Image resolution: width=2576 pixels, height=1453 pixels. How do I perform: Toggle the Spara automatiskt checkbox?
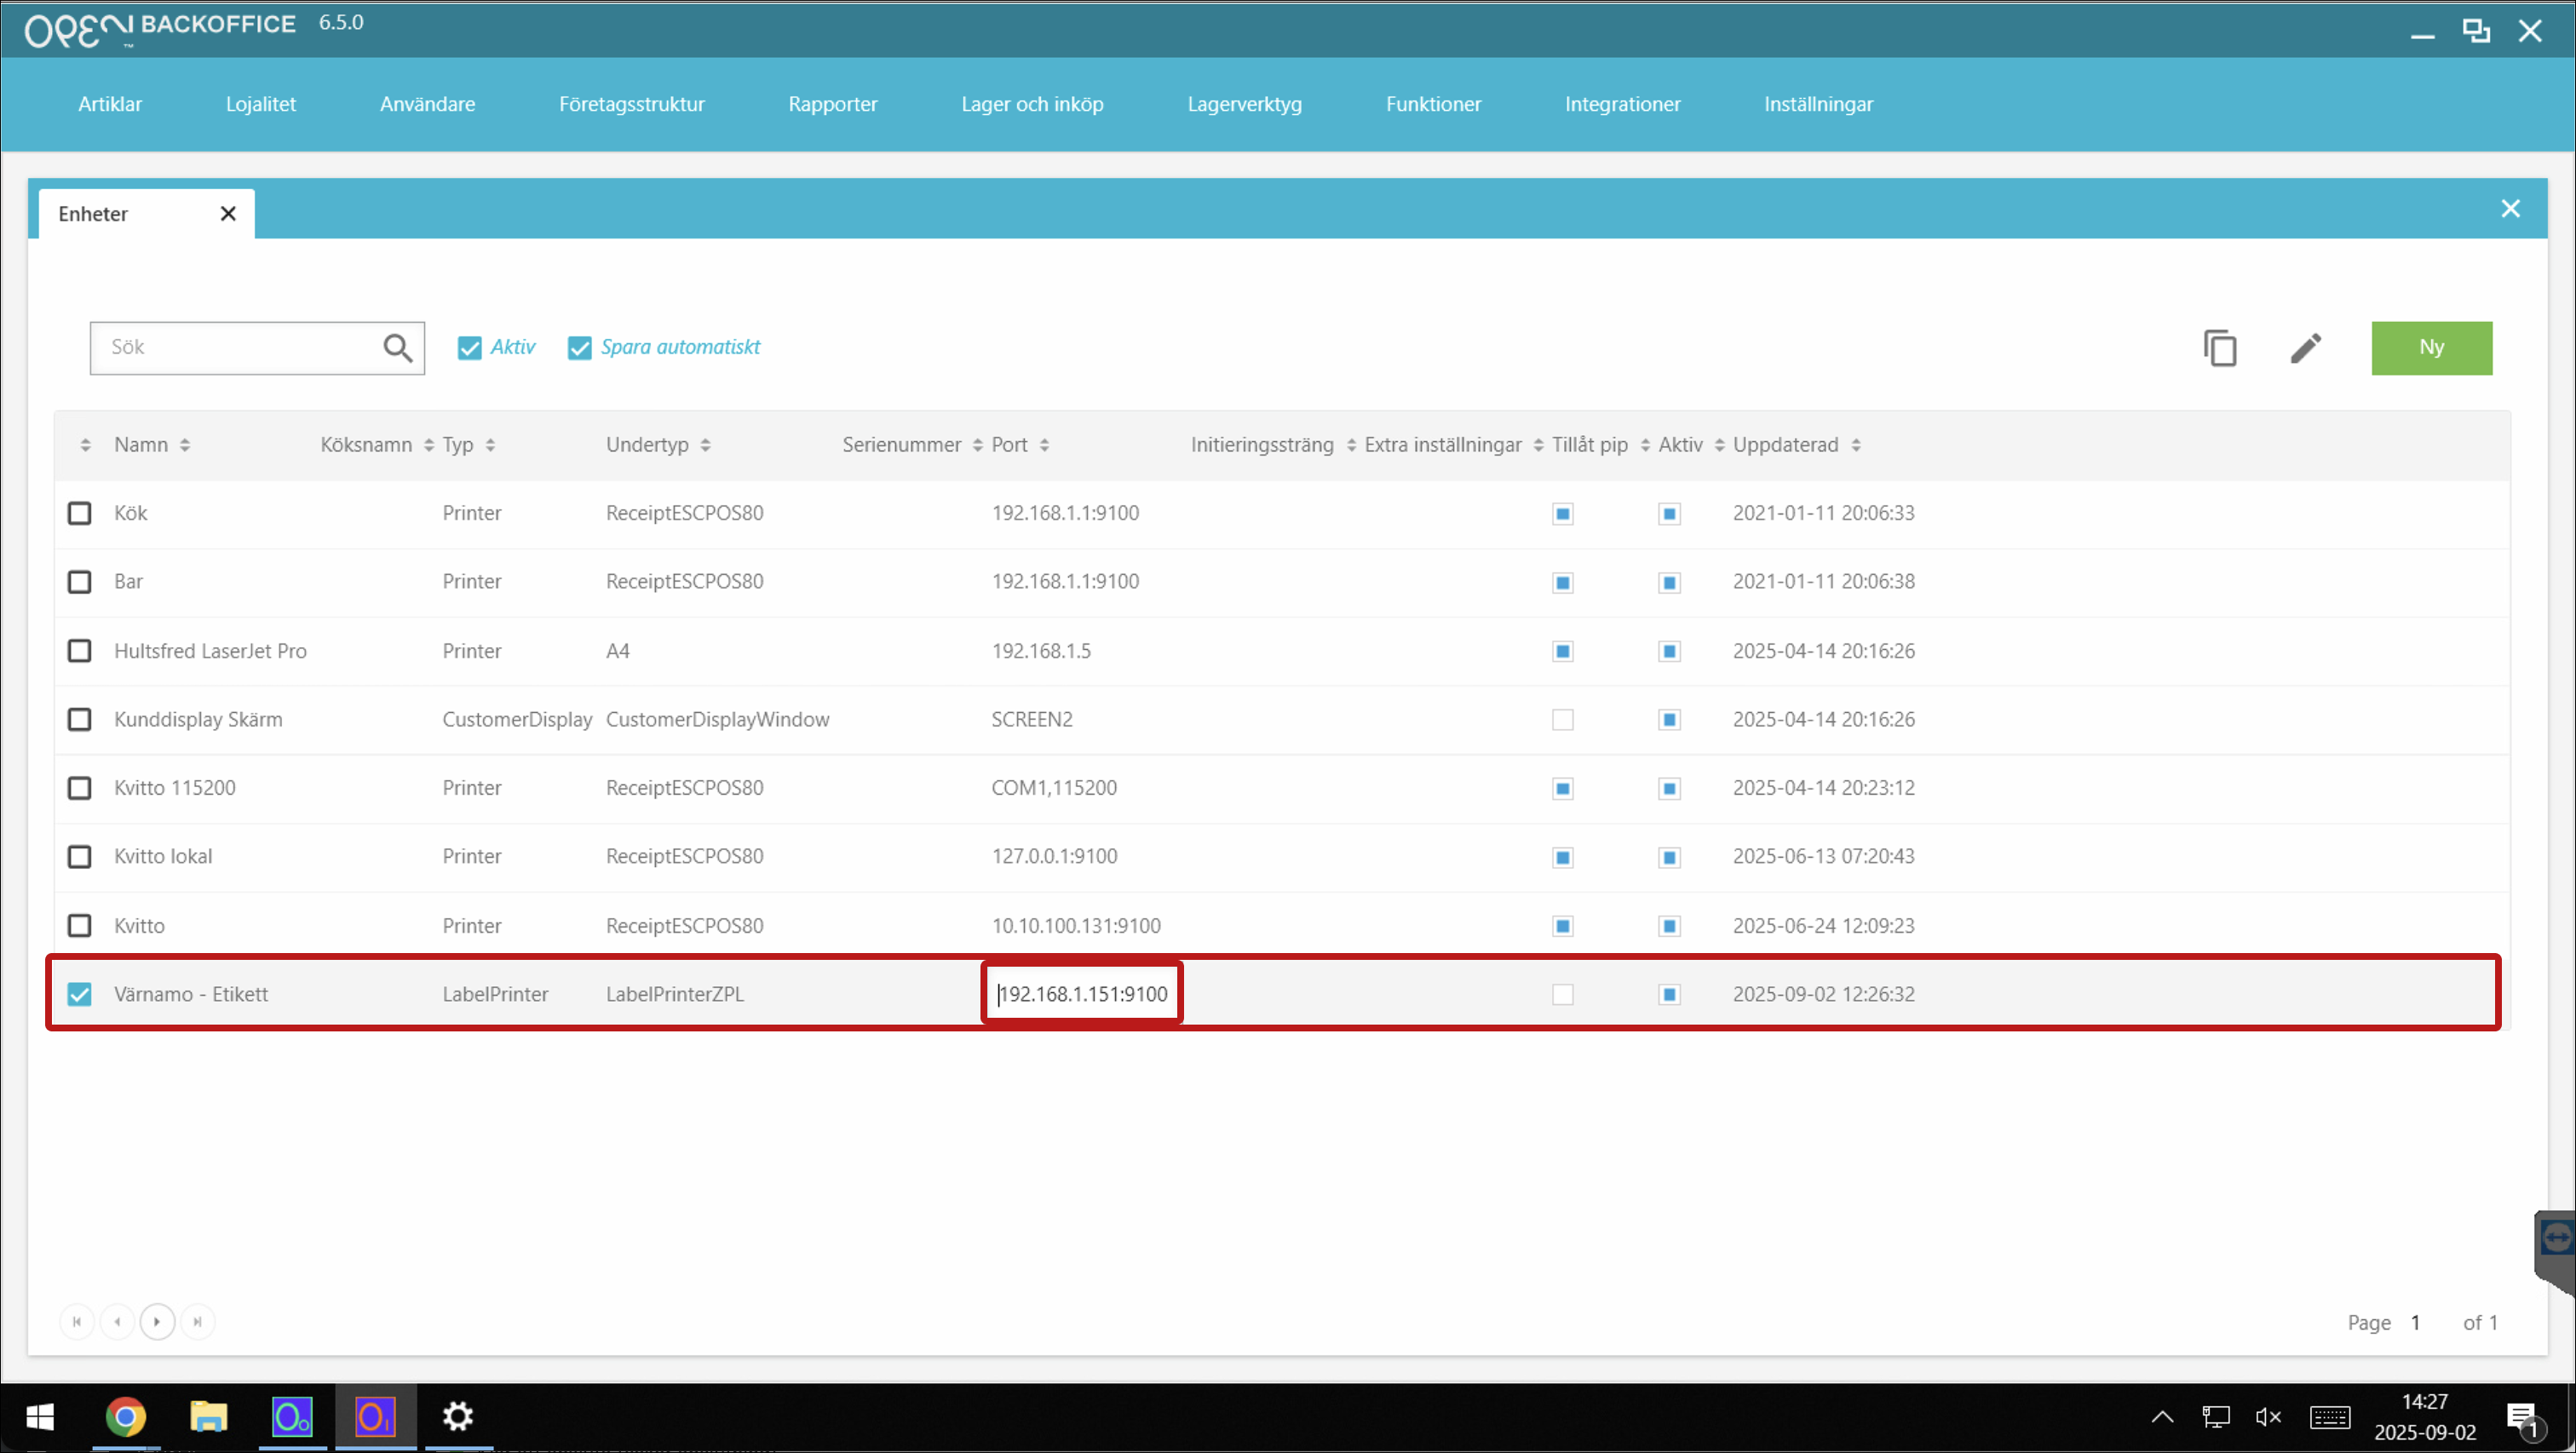[580, 348]
